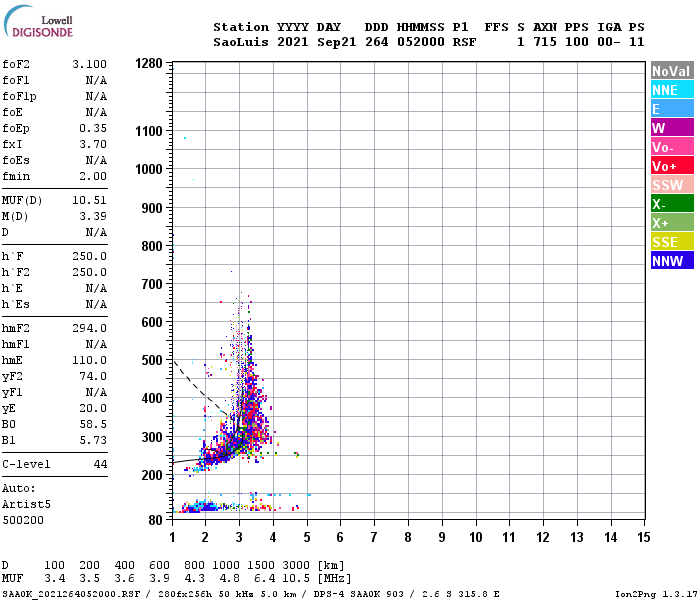
Task: Click the 10 MHz frequency axis label
Action: [475, 537]
